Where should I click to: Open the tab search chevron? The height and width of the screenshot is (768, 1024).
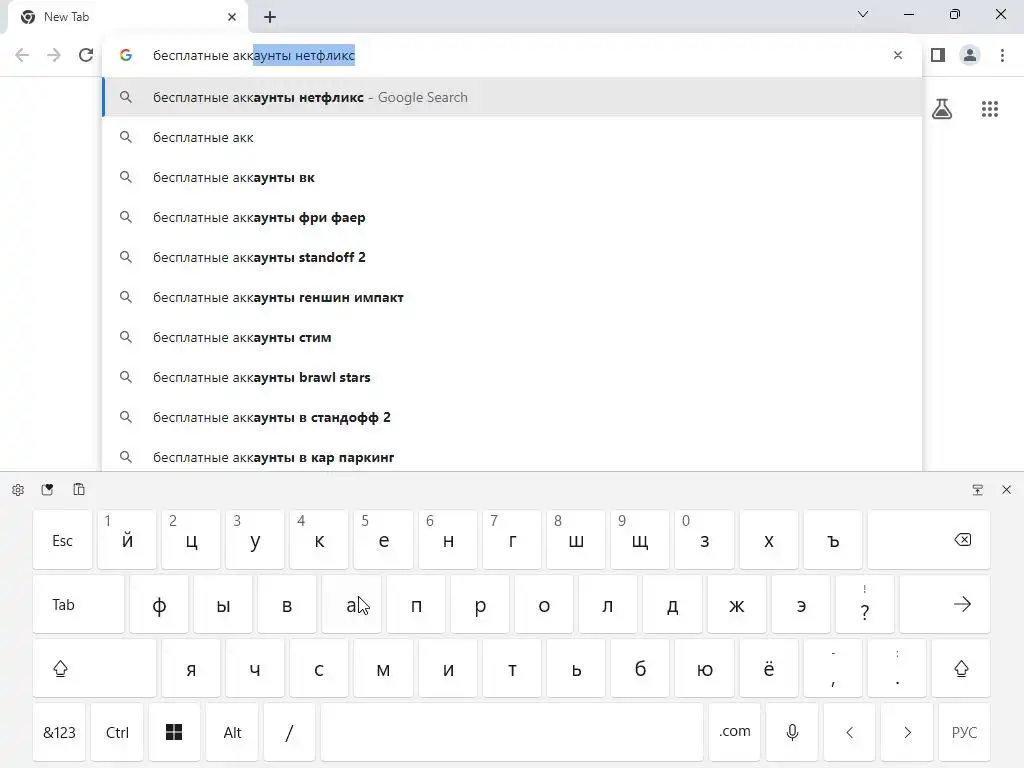tap(863, 14)
